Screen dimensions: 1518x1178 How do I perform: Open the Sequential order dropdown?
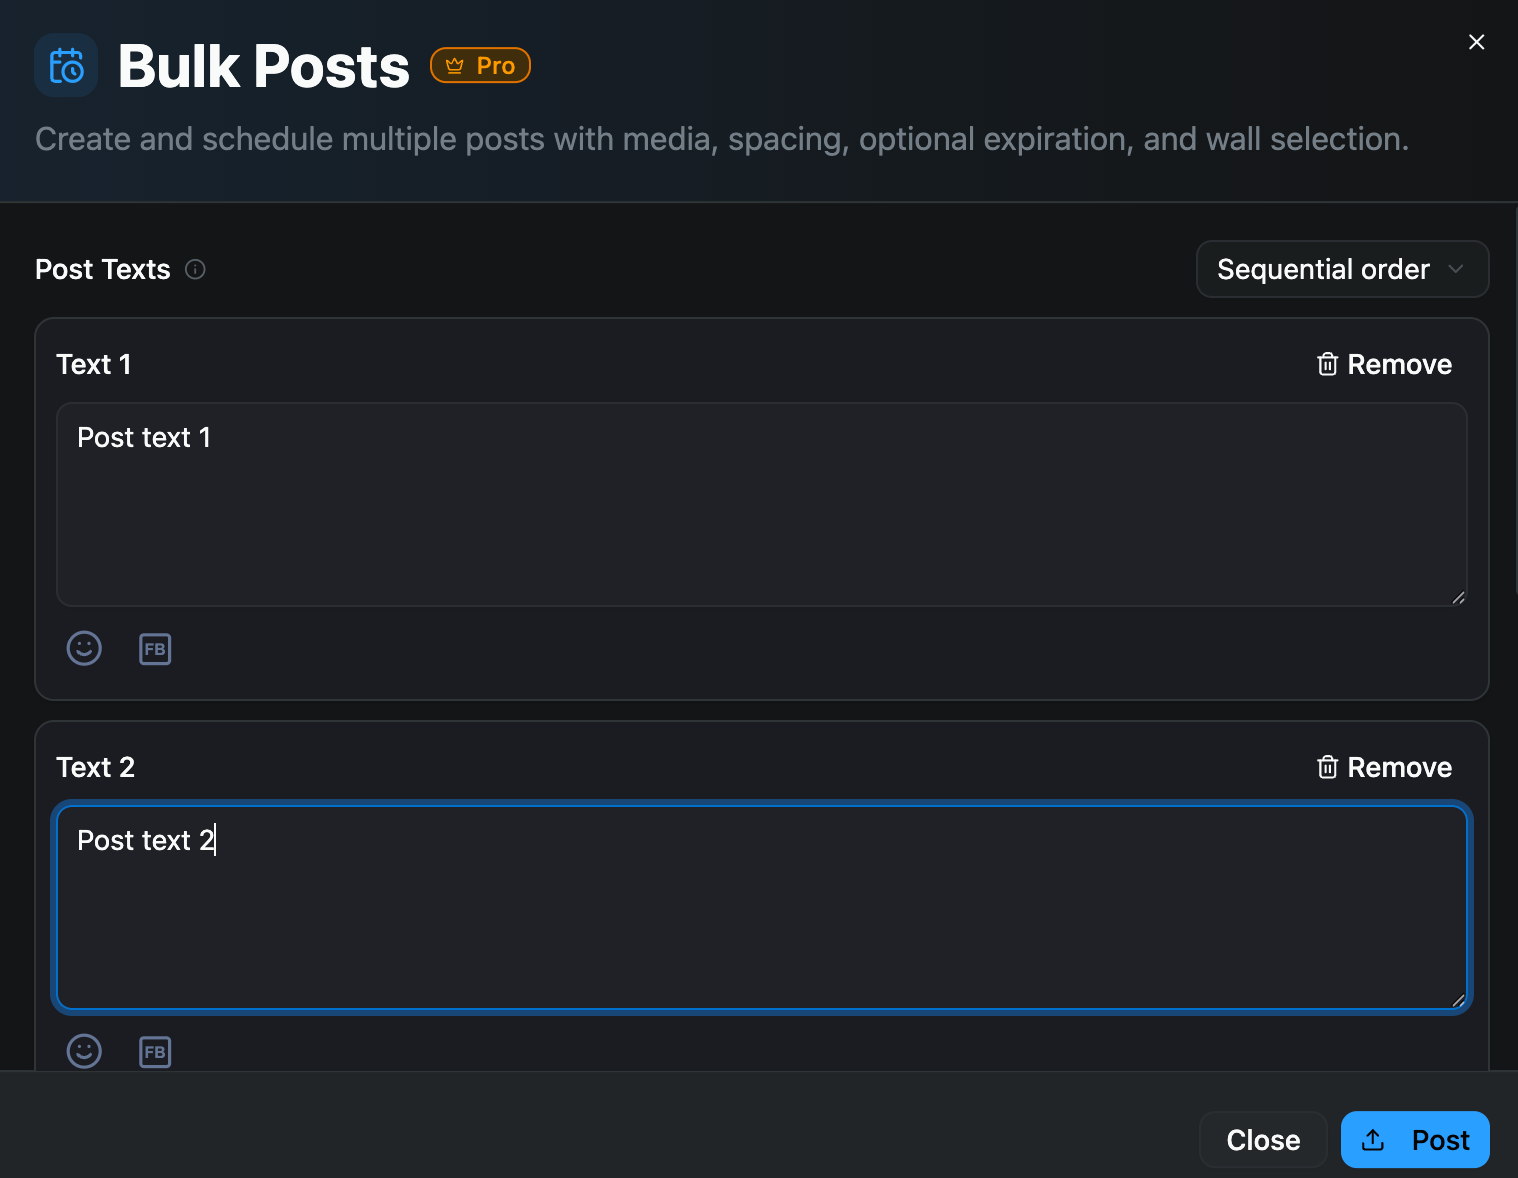pos(1342,269)
